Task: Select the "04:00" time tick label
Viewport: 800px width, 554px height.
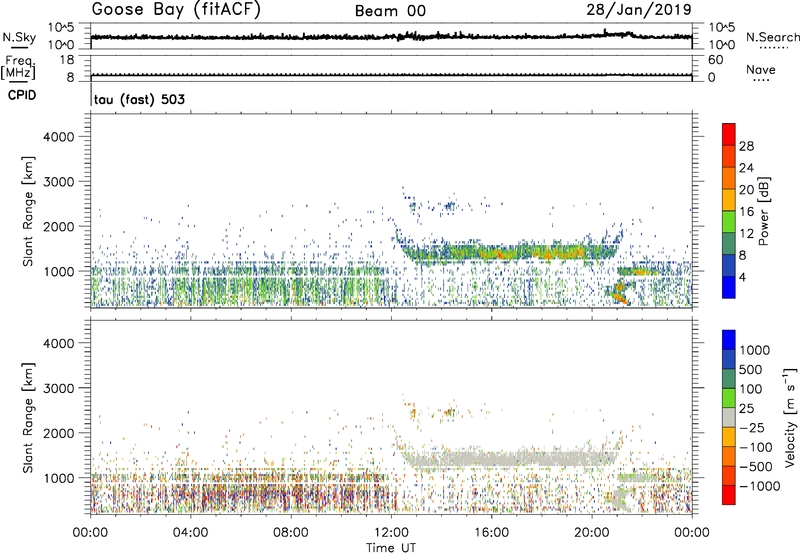Action: (x=191, y=533)
